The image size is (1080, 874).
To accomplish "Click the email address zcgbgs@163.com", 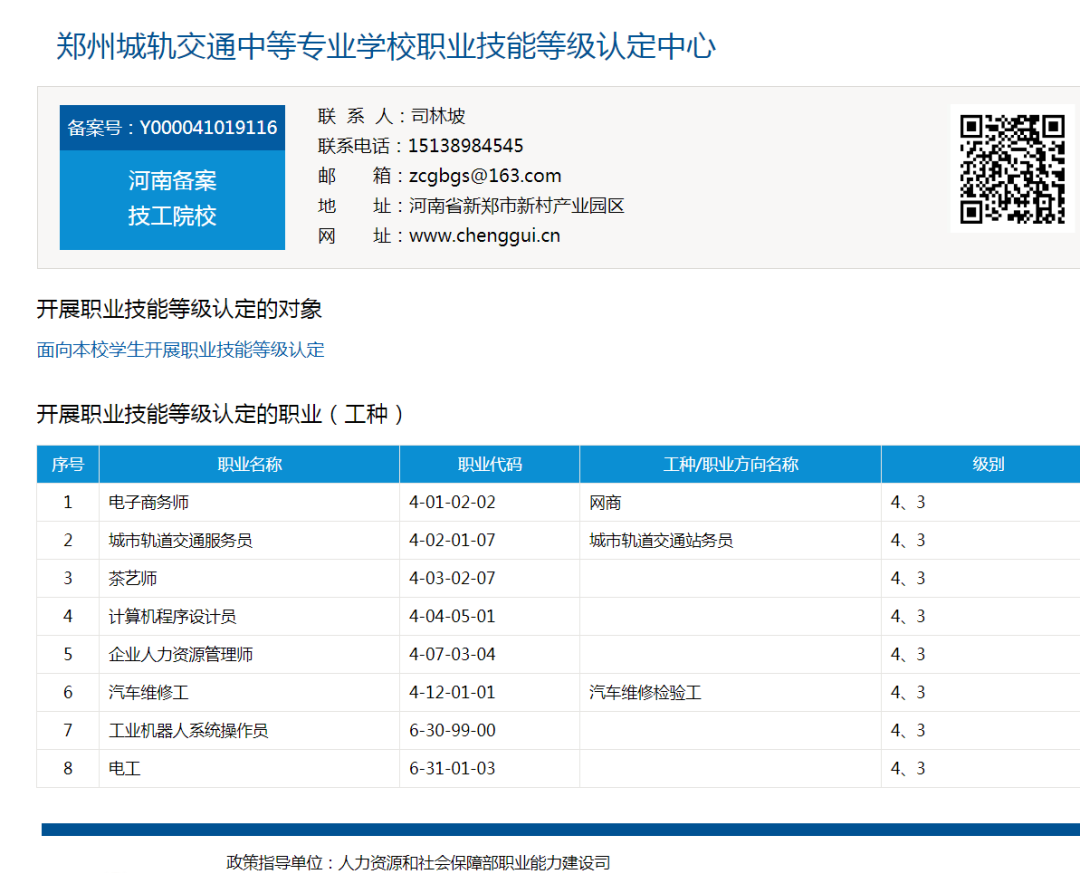I will click(485, 176).
